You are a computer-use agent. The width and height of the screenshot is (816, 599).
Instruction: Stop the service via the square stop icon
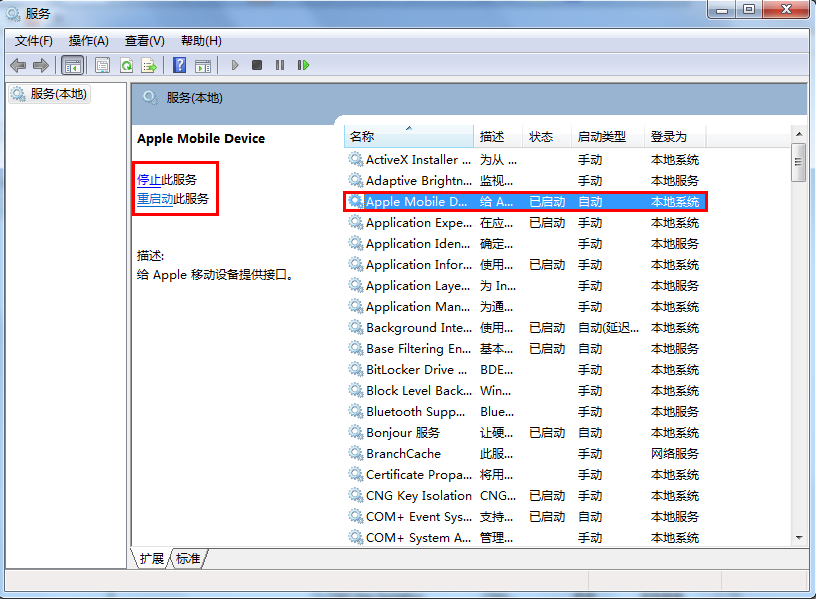(x=257, y=65)
